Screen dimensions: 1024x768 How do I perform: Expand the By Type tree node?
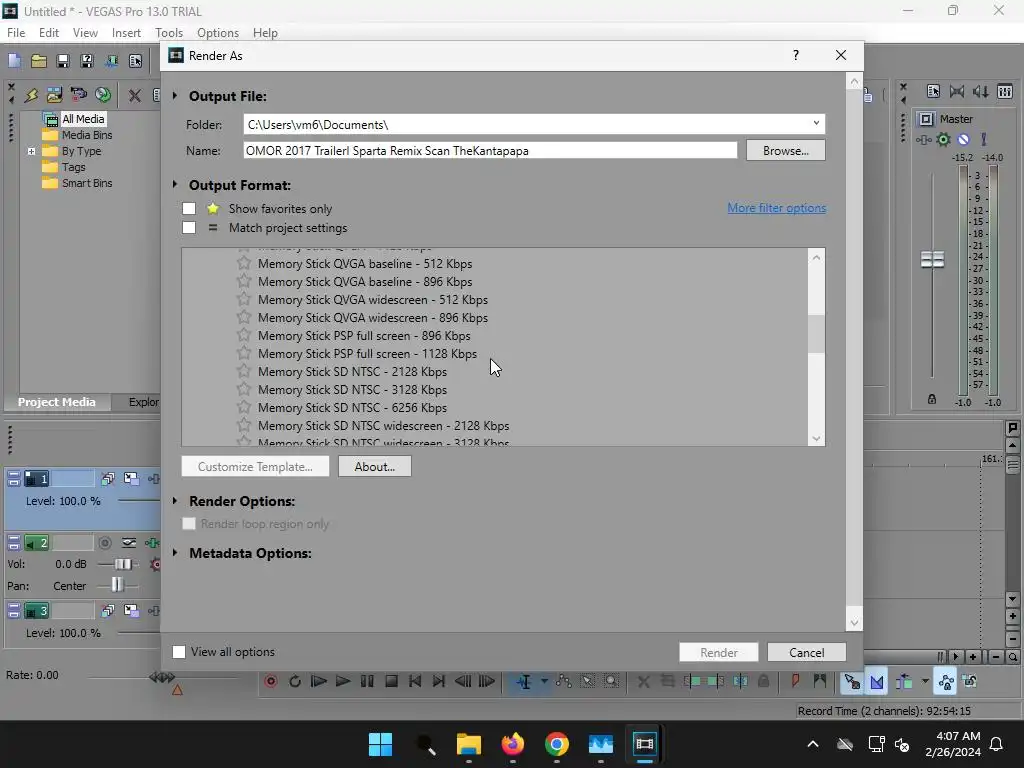[x=31, y=151]
